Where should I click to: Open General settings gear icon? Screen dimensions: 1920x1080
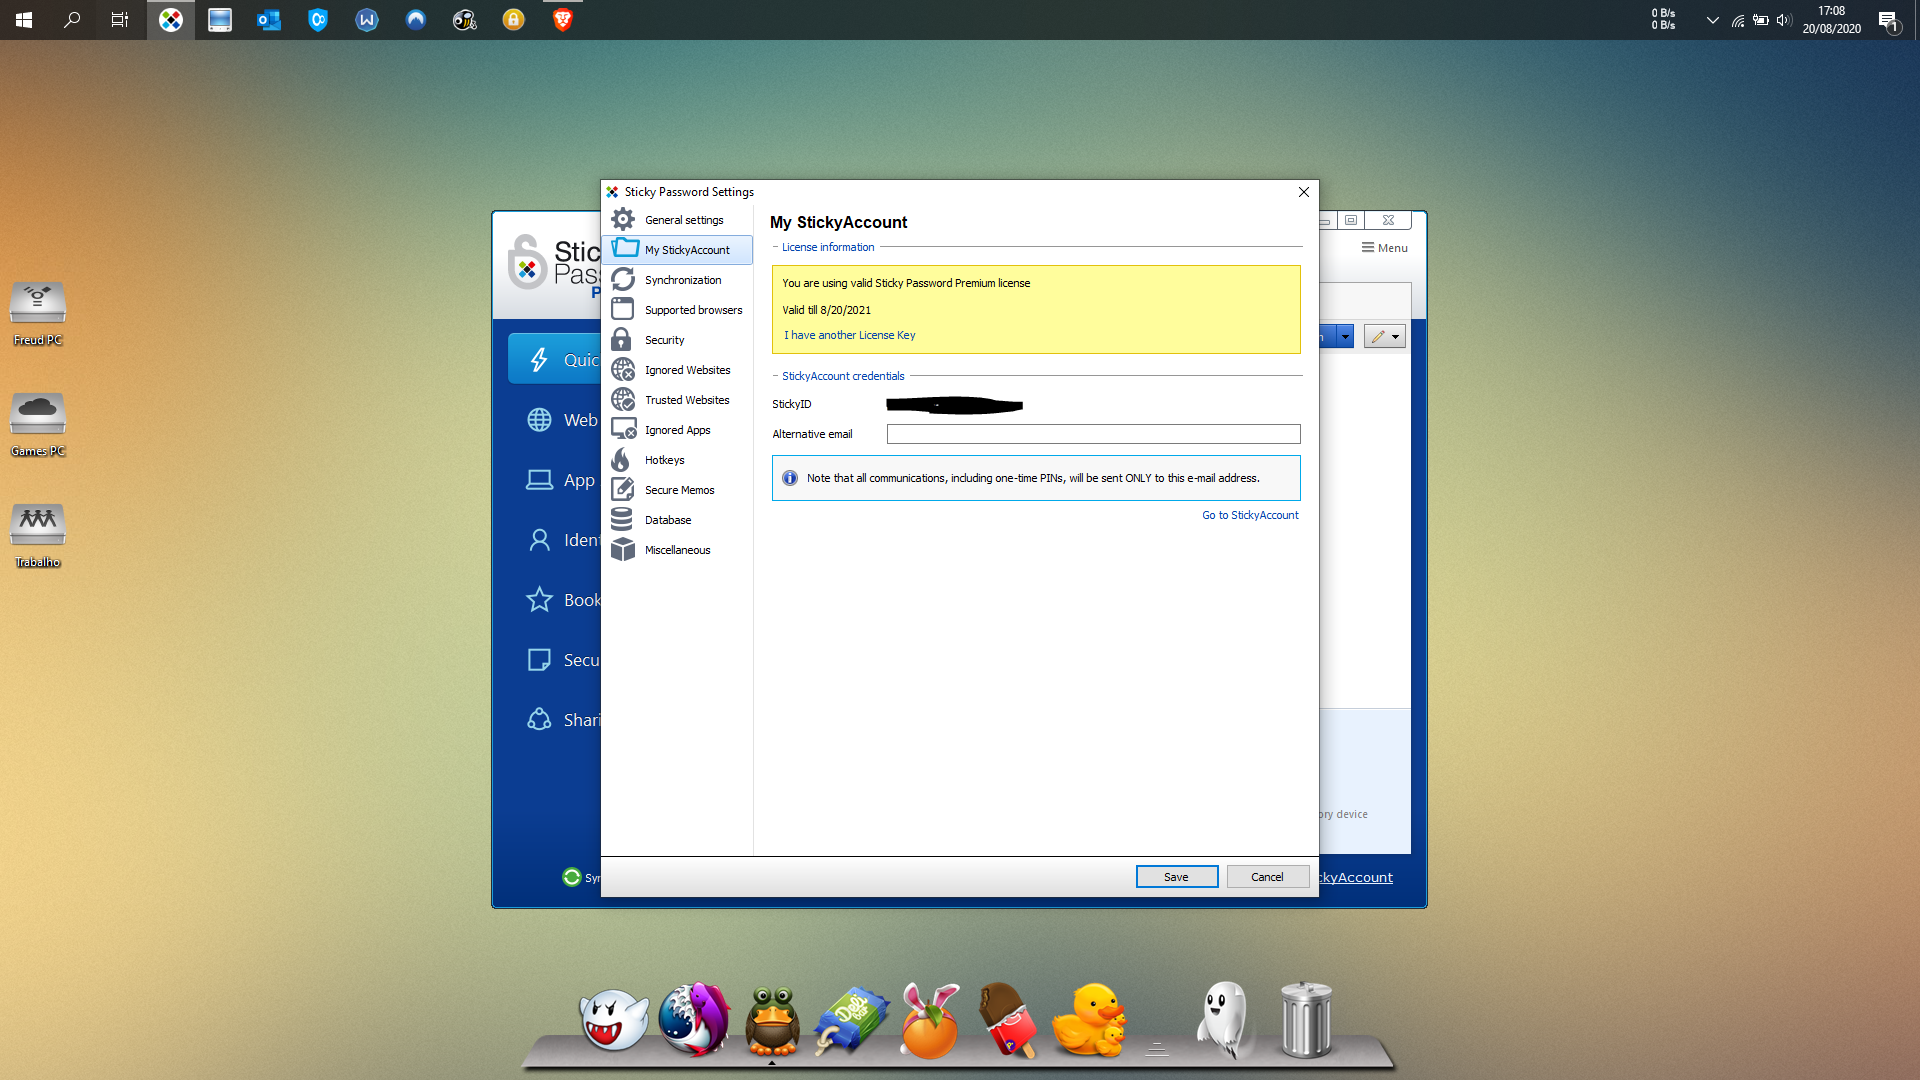623,220
